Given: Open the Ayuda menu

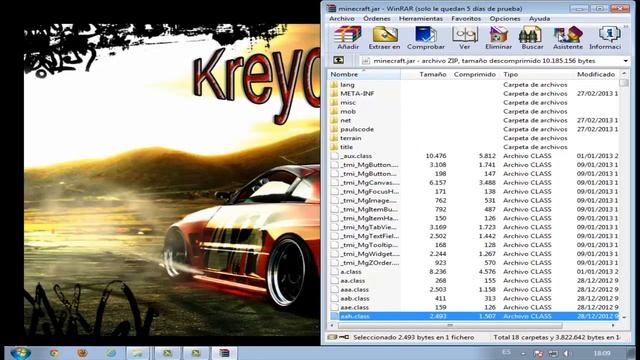Looking at the screenshot, I should pyautogui.click(x=540, y=19).
